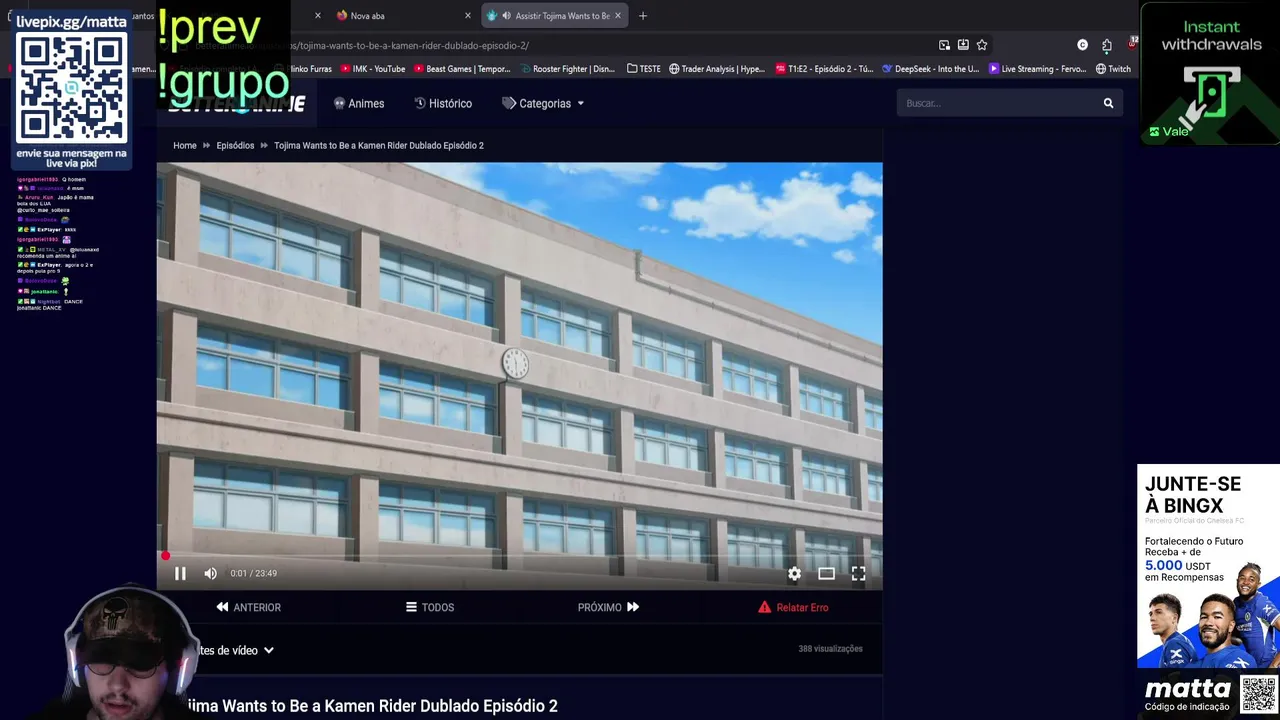Click the 388 visualizações text
Viewport: 1280px width, 720px height.
point(830,649)
